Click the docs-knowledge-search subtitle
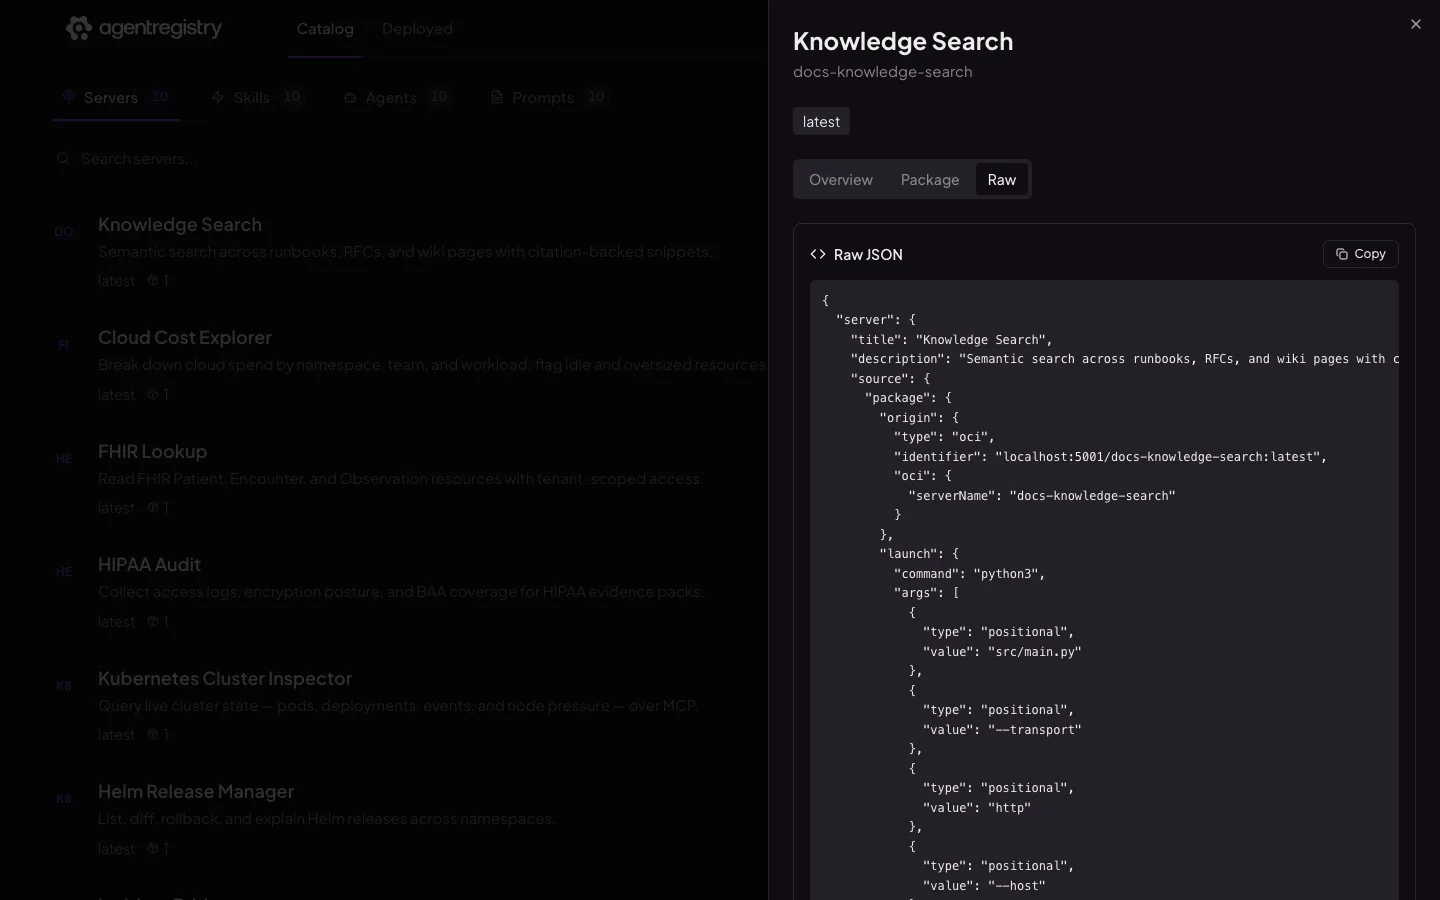The width and height of the screenshot is (1440, 900). pos(882,72)
